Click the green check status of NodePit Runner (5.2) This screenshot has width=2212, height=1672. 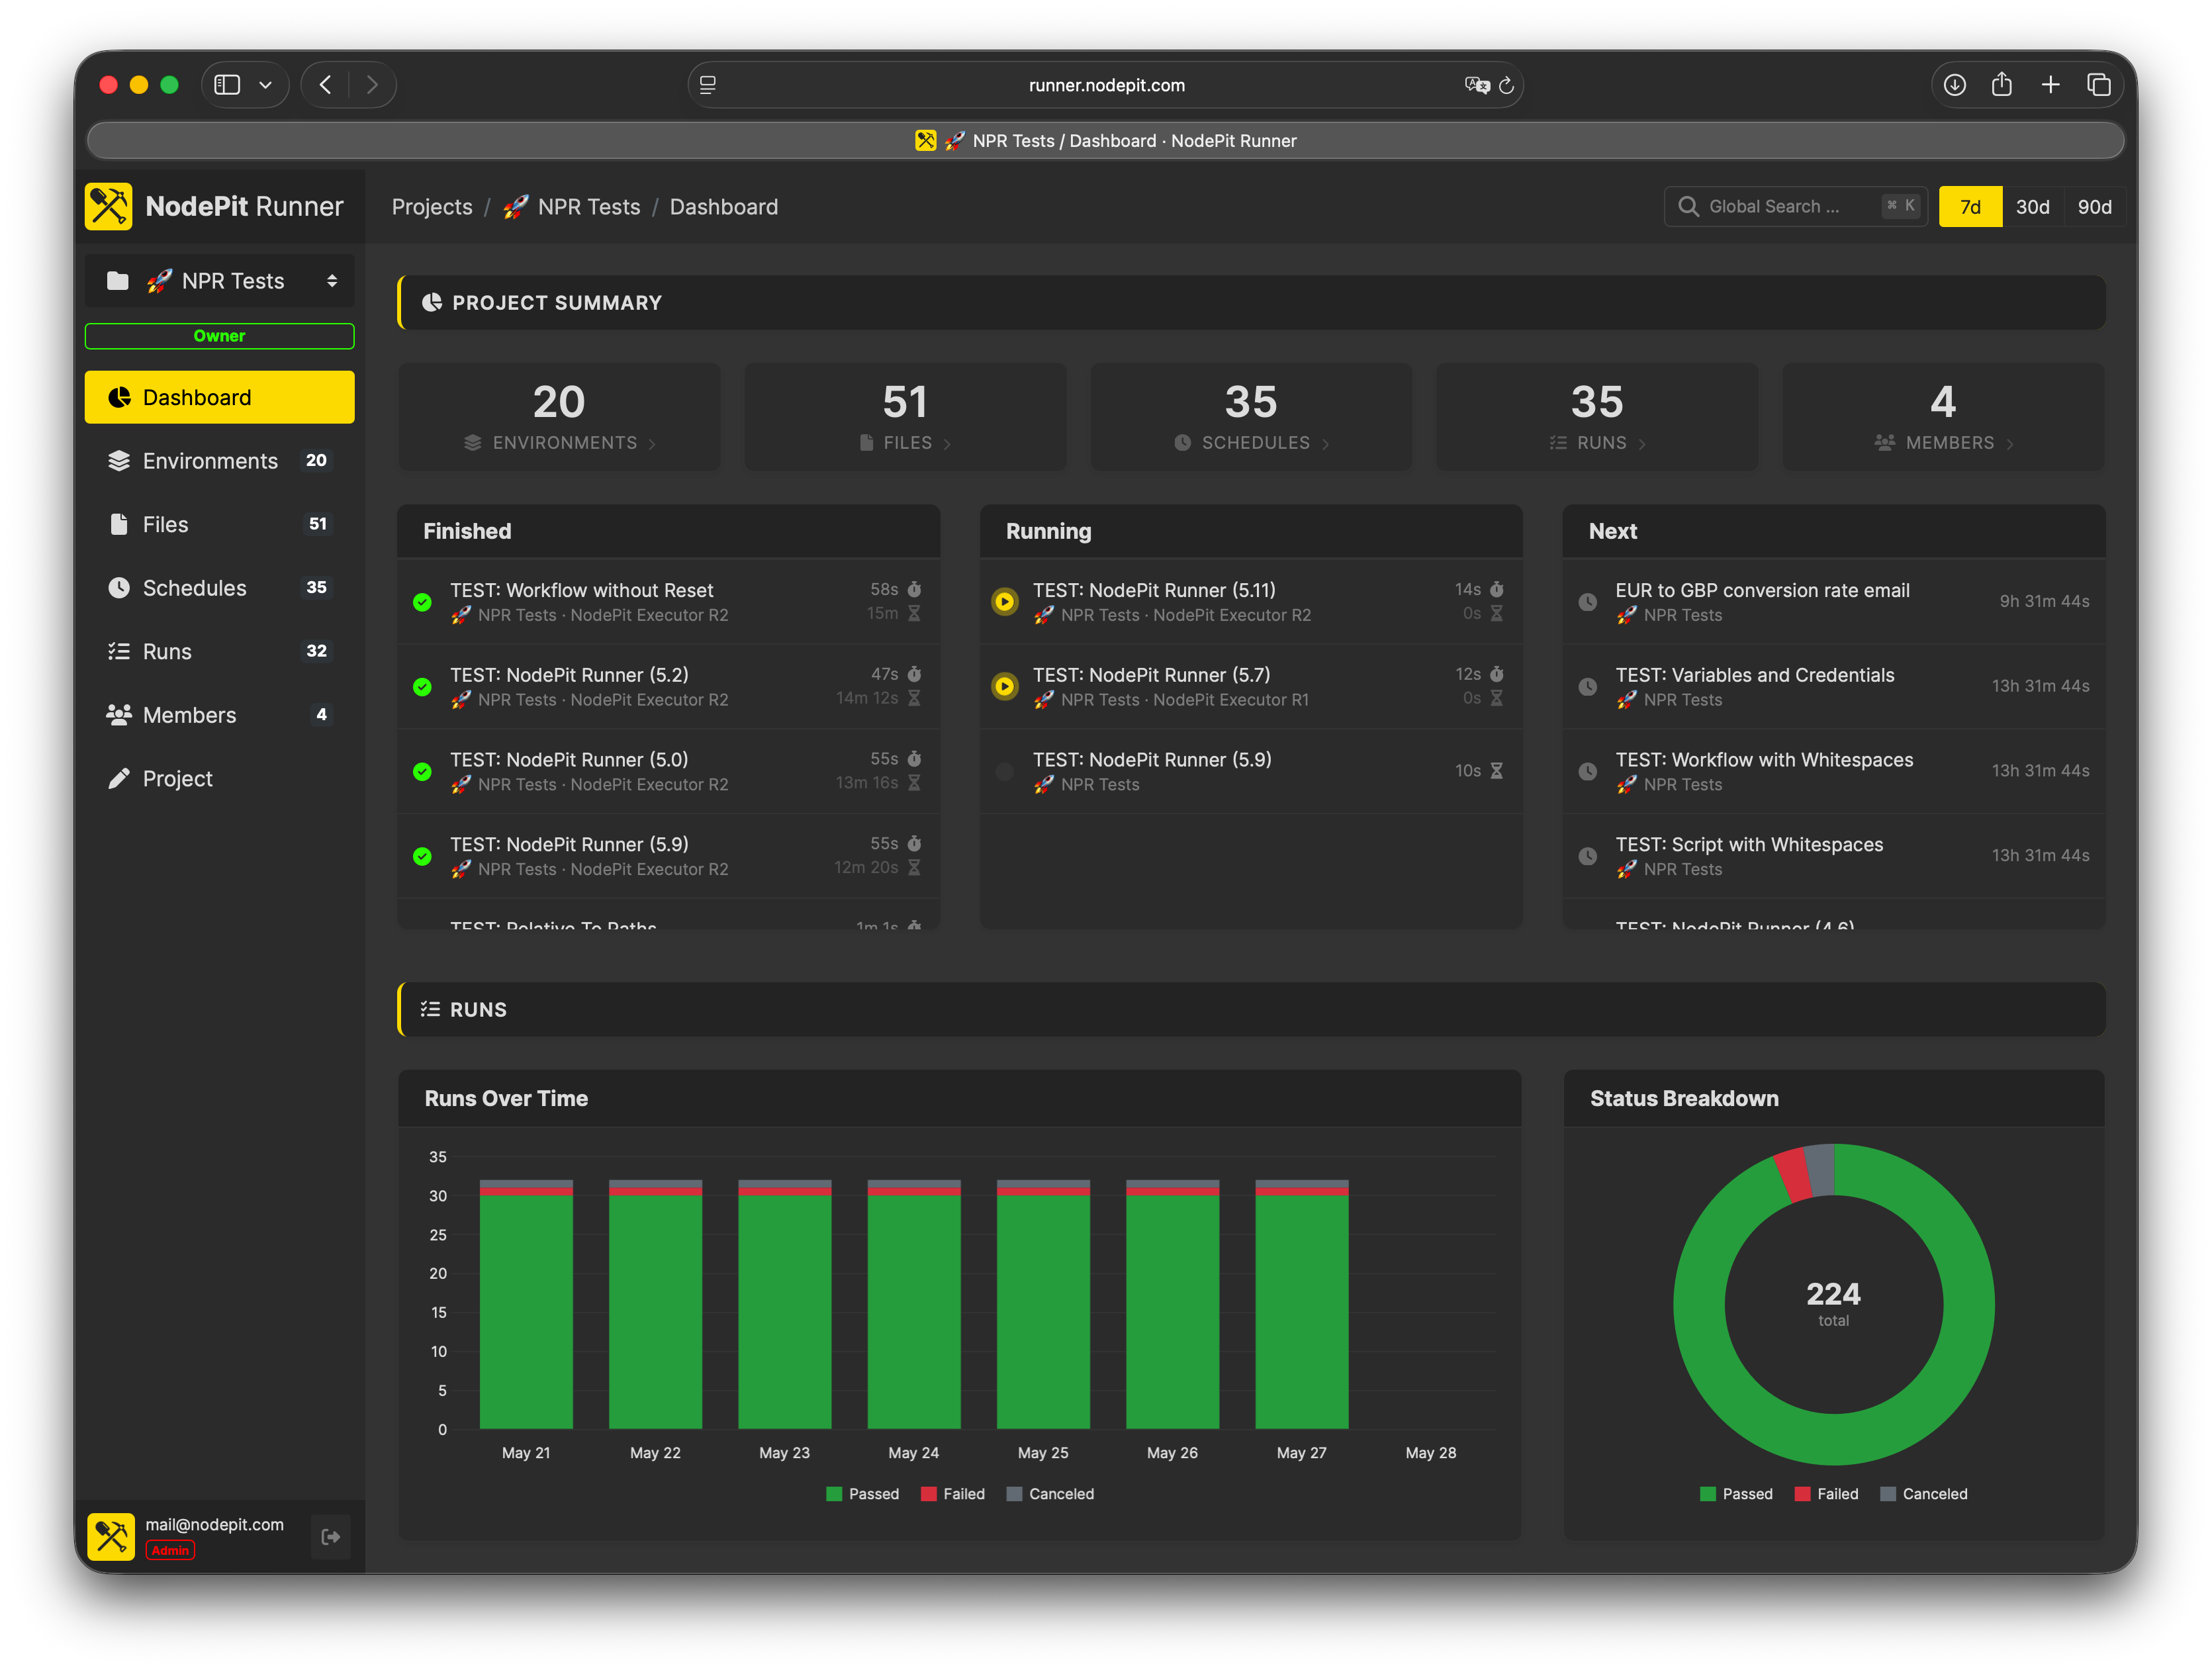[x=422, y=687]
